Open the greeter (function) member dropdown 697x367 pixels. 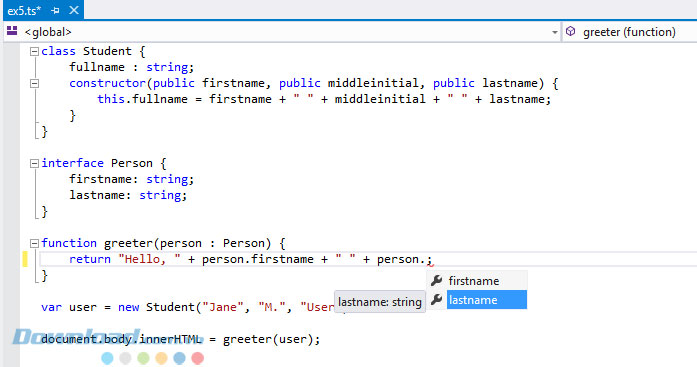(x=630, y=32)
